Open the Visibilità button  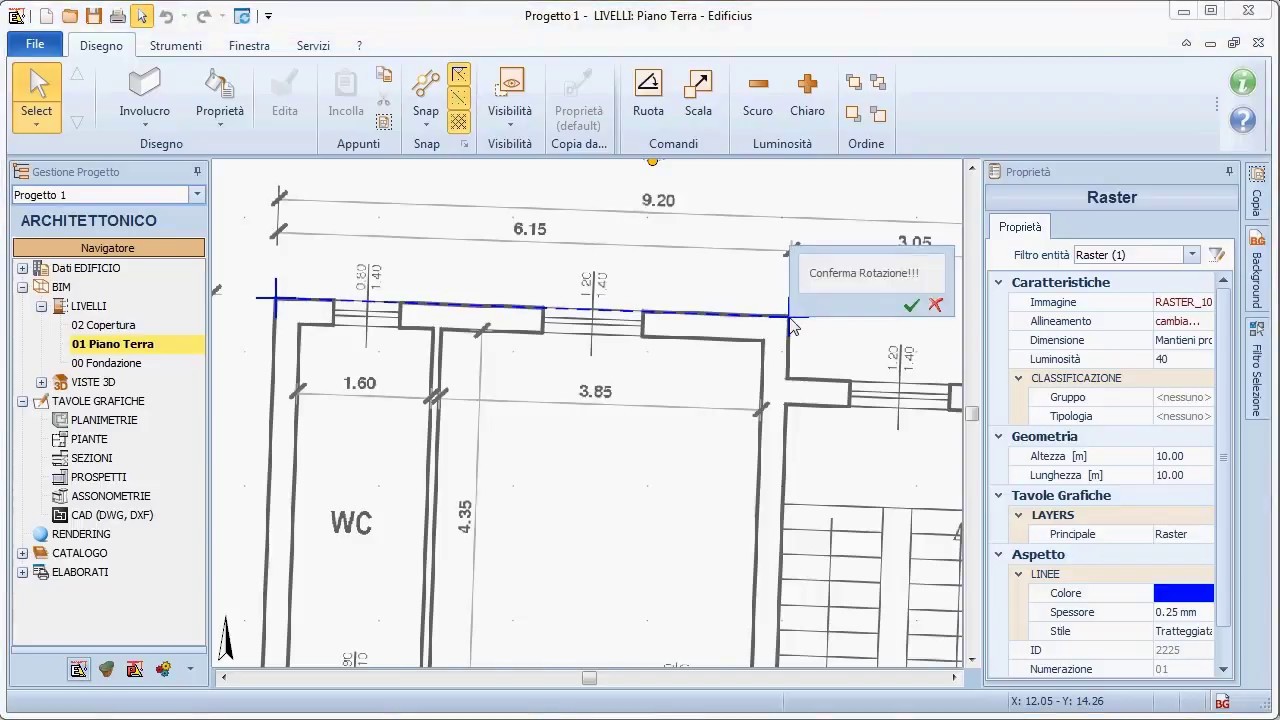click(x=510, y=96)
